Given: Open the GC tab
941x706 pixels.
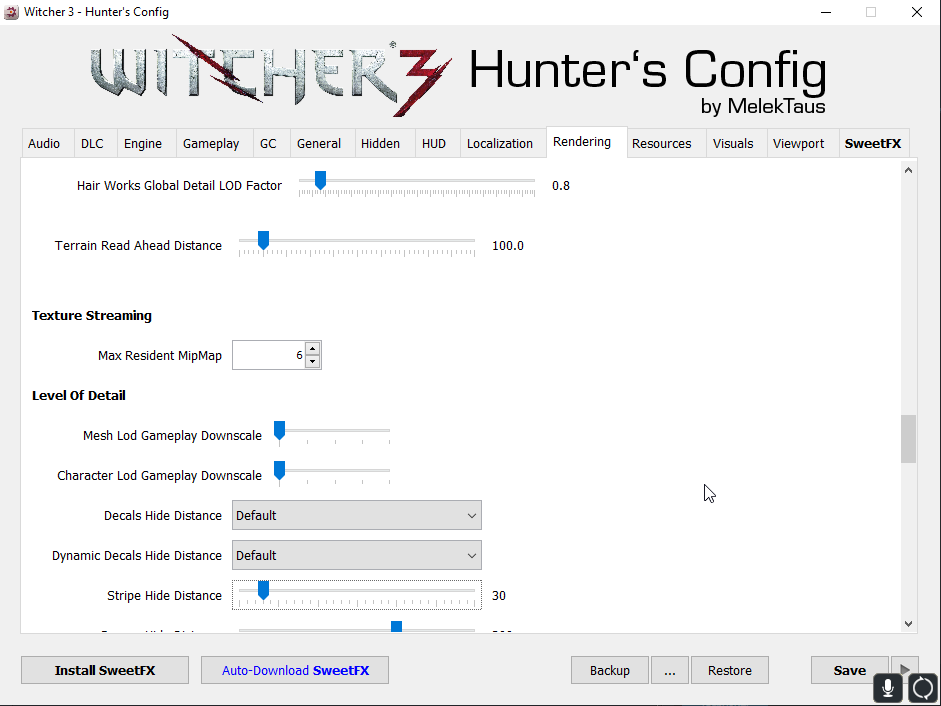Looking at the screenshot, I should pos(268,143).
